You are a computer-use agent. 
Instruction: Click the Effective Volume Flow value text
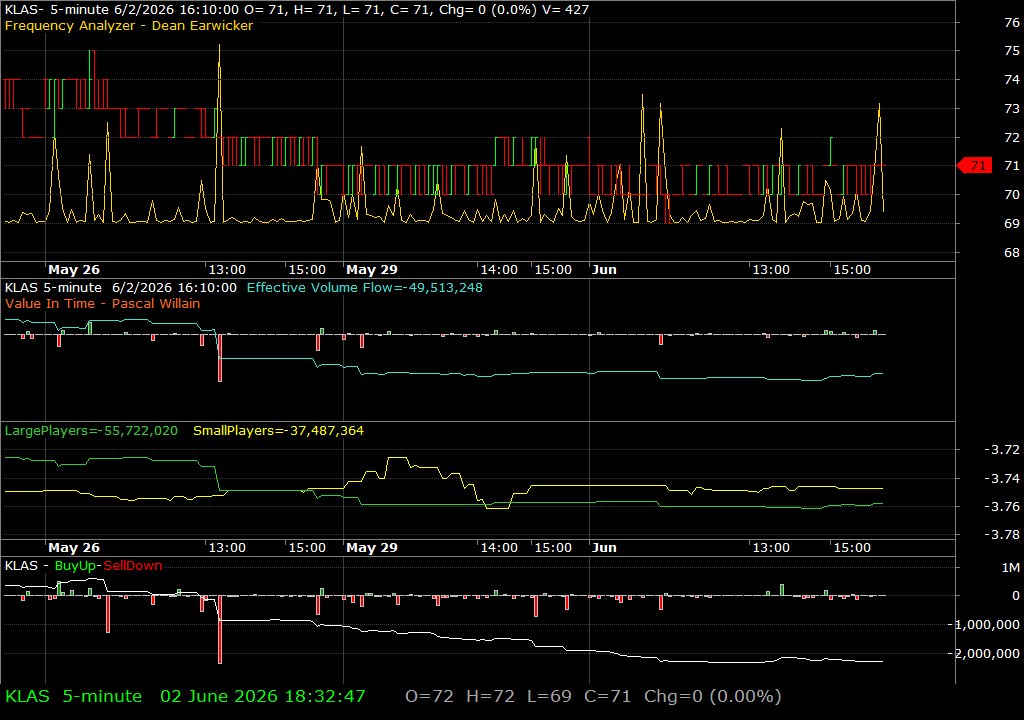[364, 287]
